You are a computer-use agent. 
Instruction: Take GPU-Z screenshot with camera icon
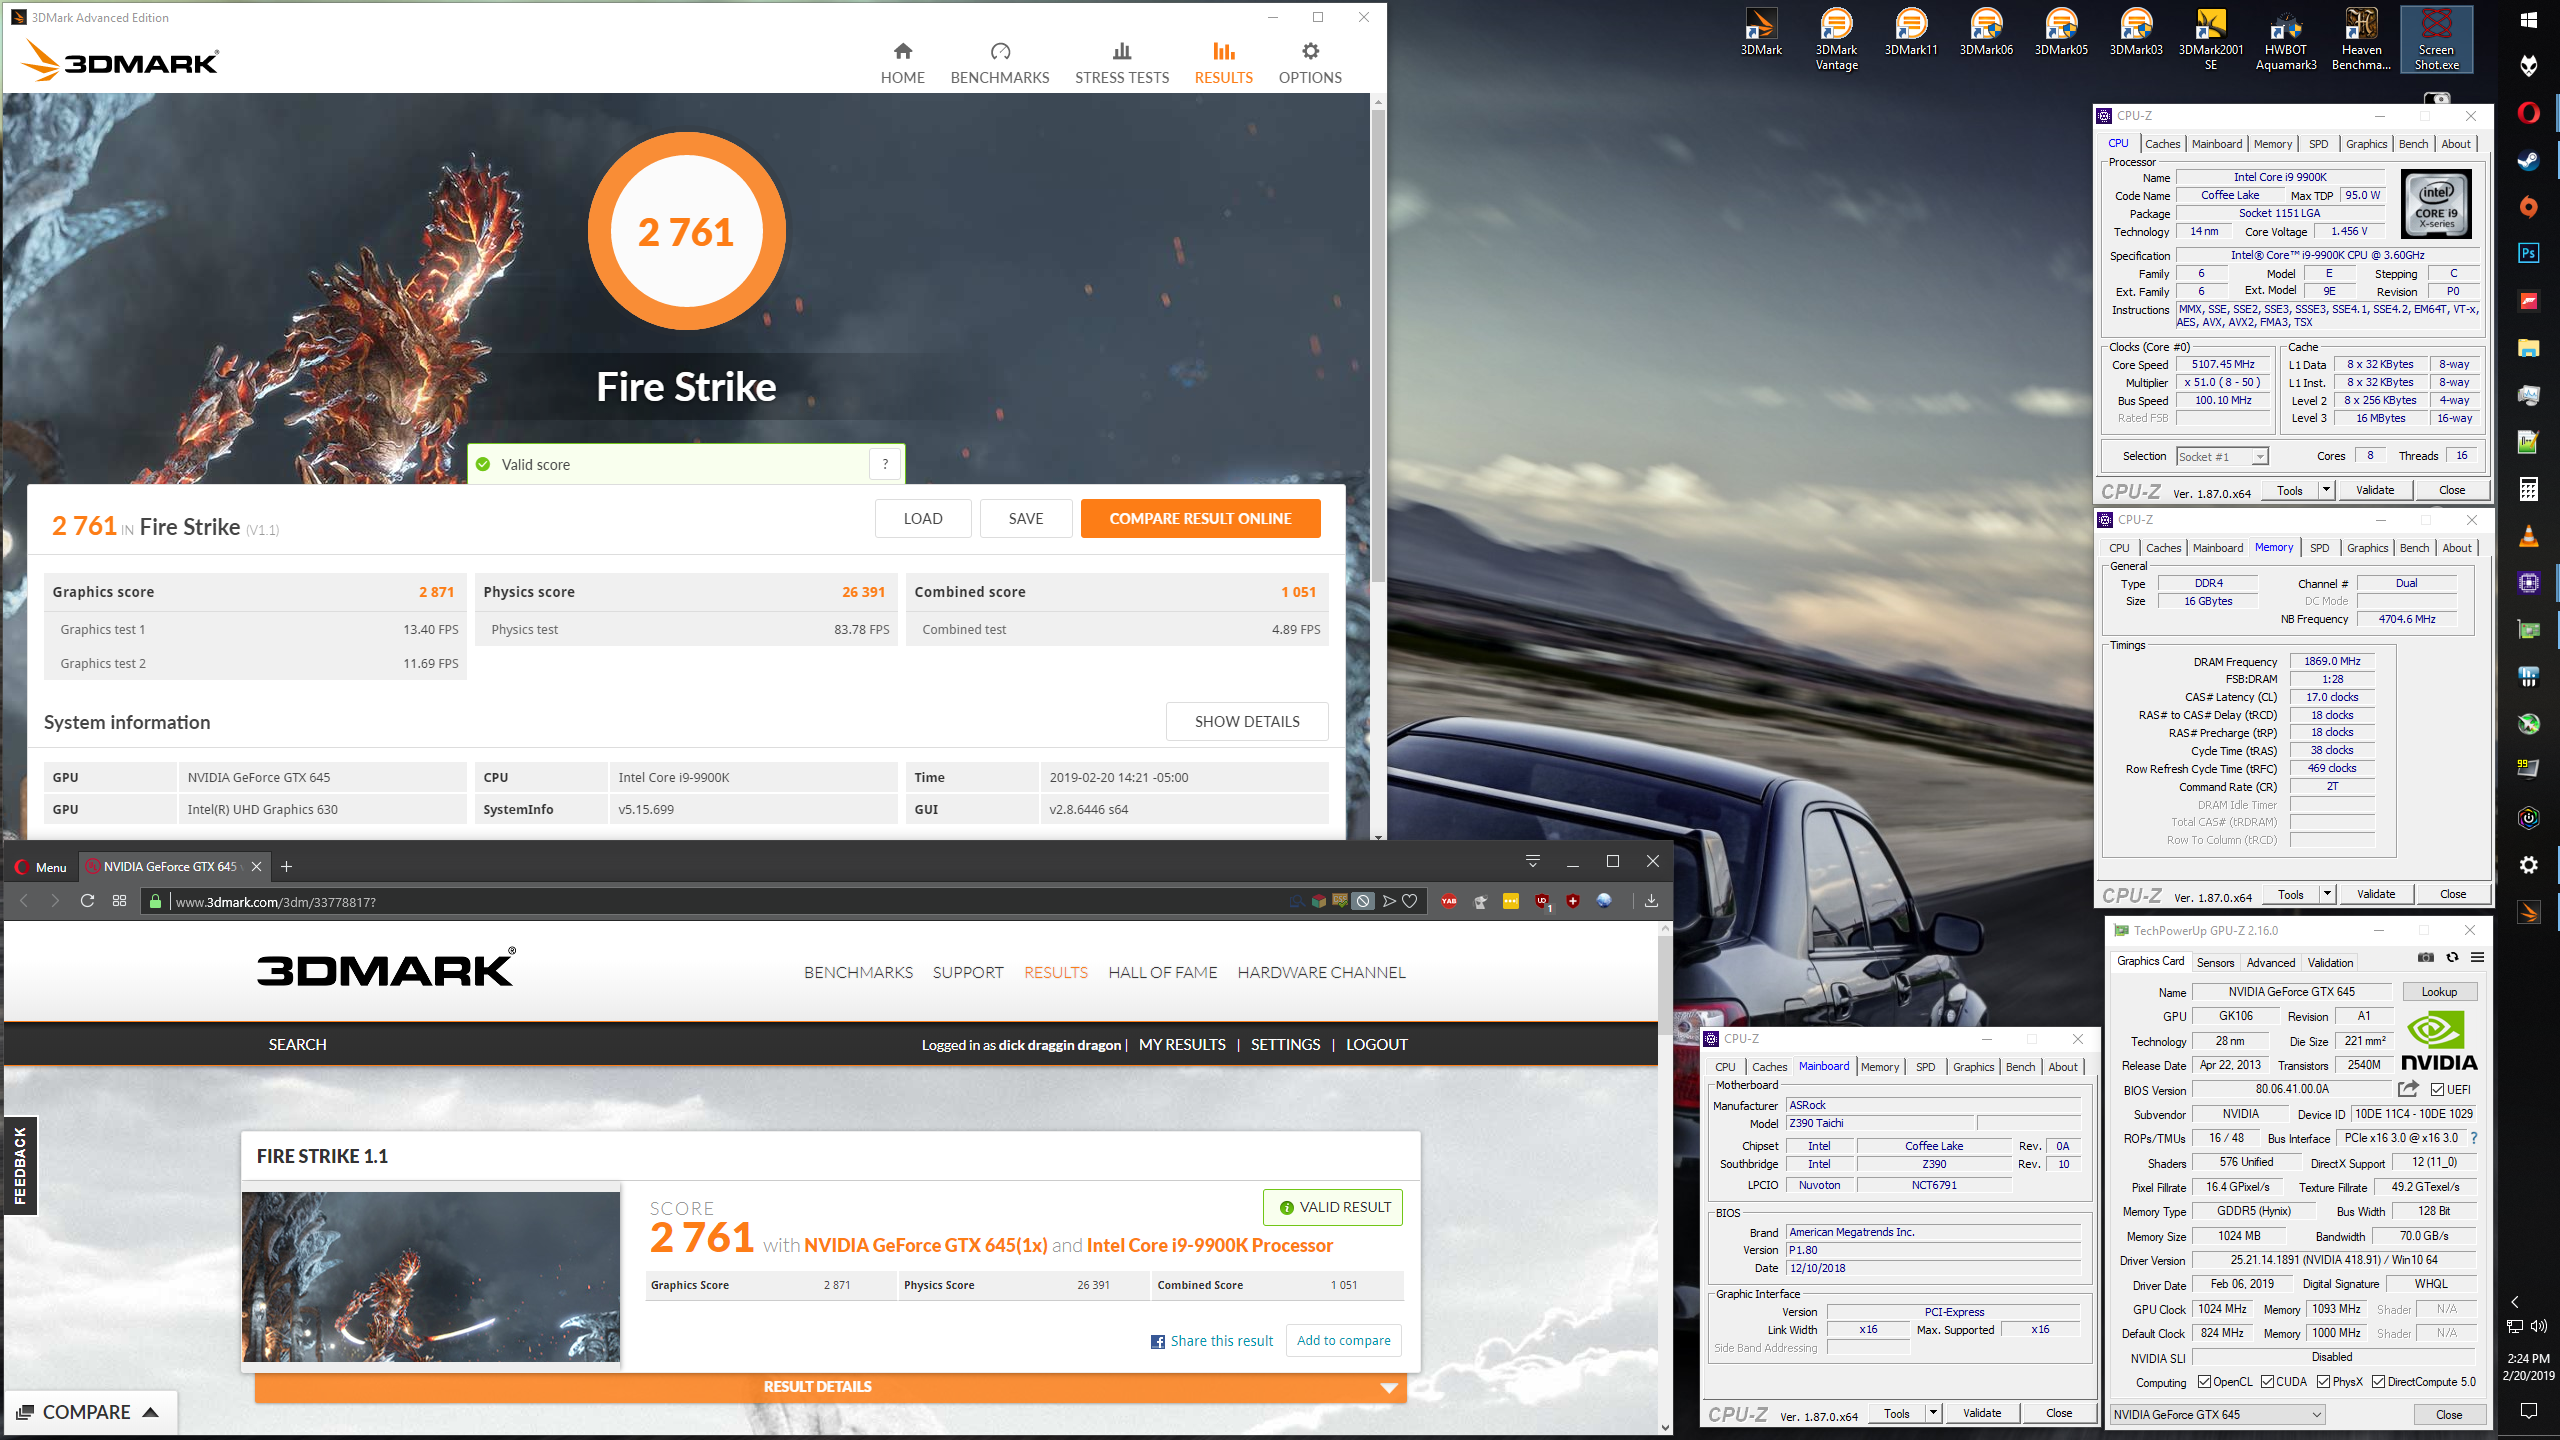click(2425, 957)
